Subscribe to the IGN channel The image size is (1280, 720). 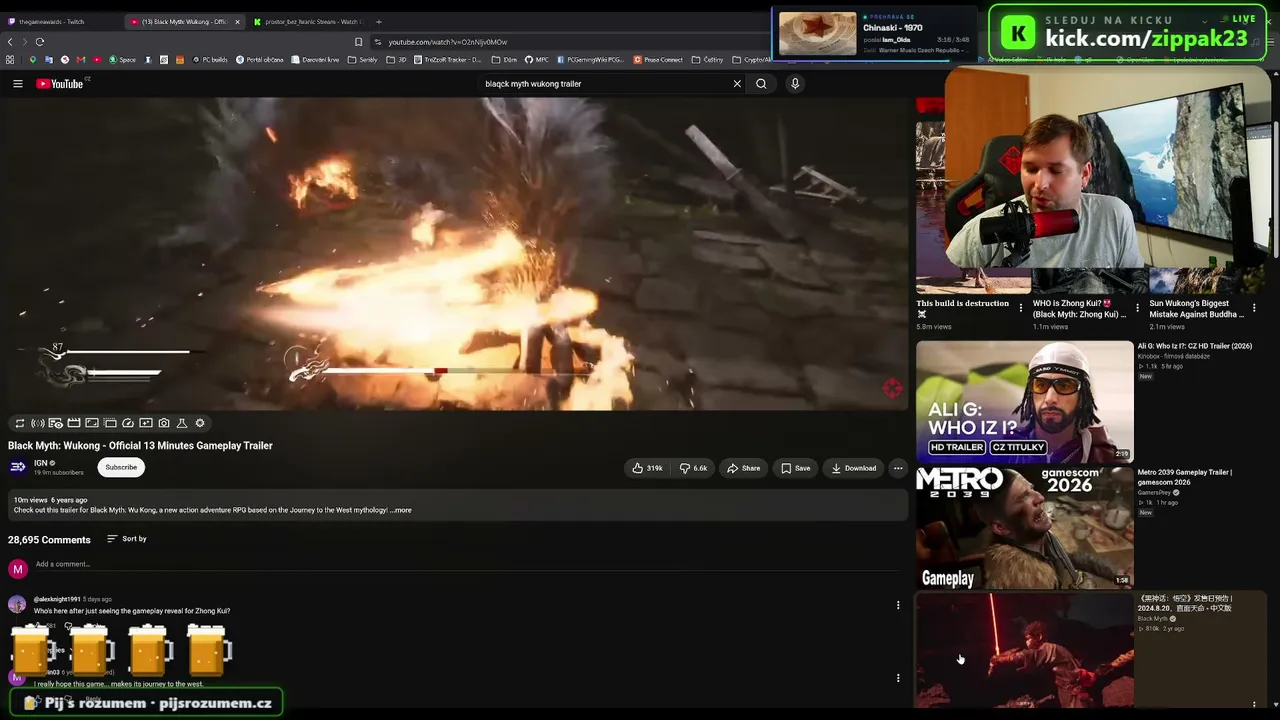point(121,467)
